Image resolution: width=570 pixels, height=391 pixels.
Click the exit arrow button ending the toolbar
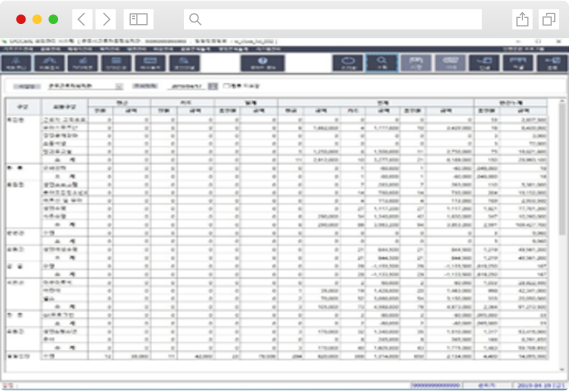[x=552, y=63]
